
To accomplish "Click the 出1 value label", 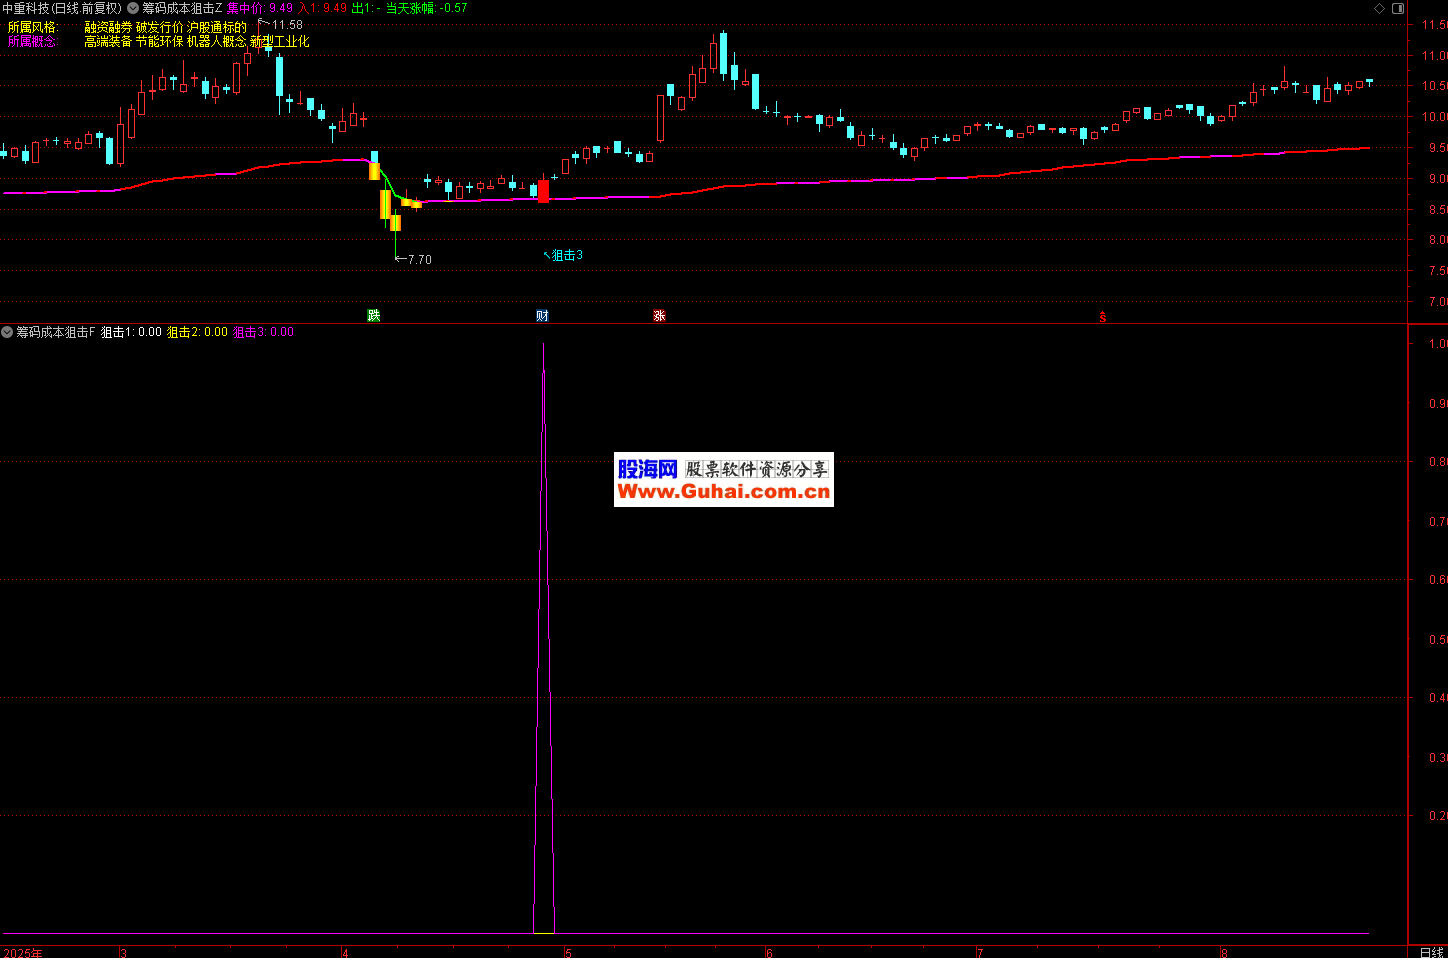I will pos(366,8).
